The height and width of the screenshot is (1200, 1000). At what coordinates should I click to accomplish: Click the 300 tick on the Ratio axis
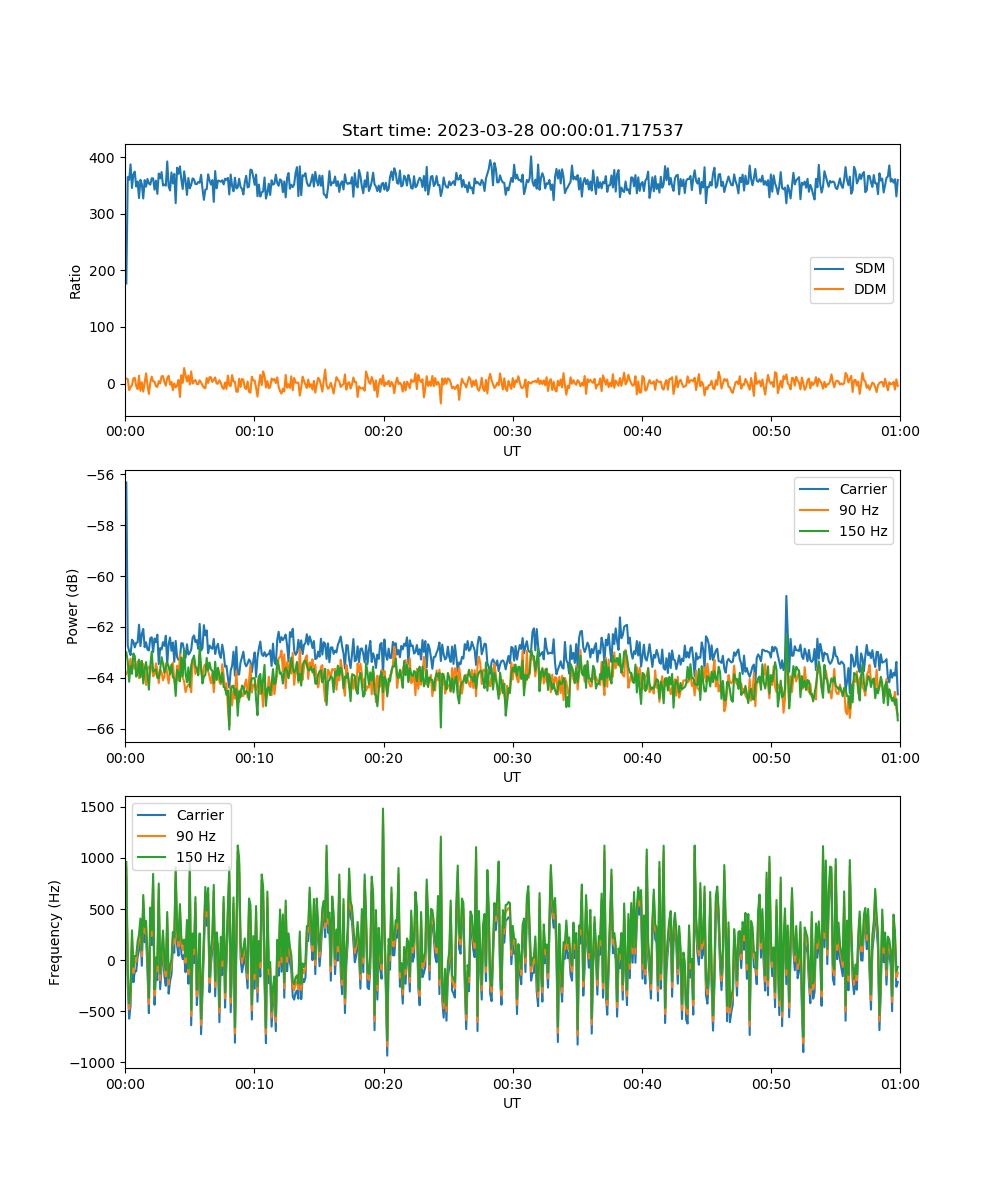pos(105,214)
